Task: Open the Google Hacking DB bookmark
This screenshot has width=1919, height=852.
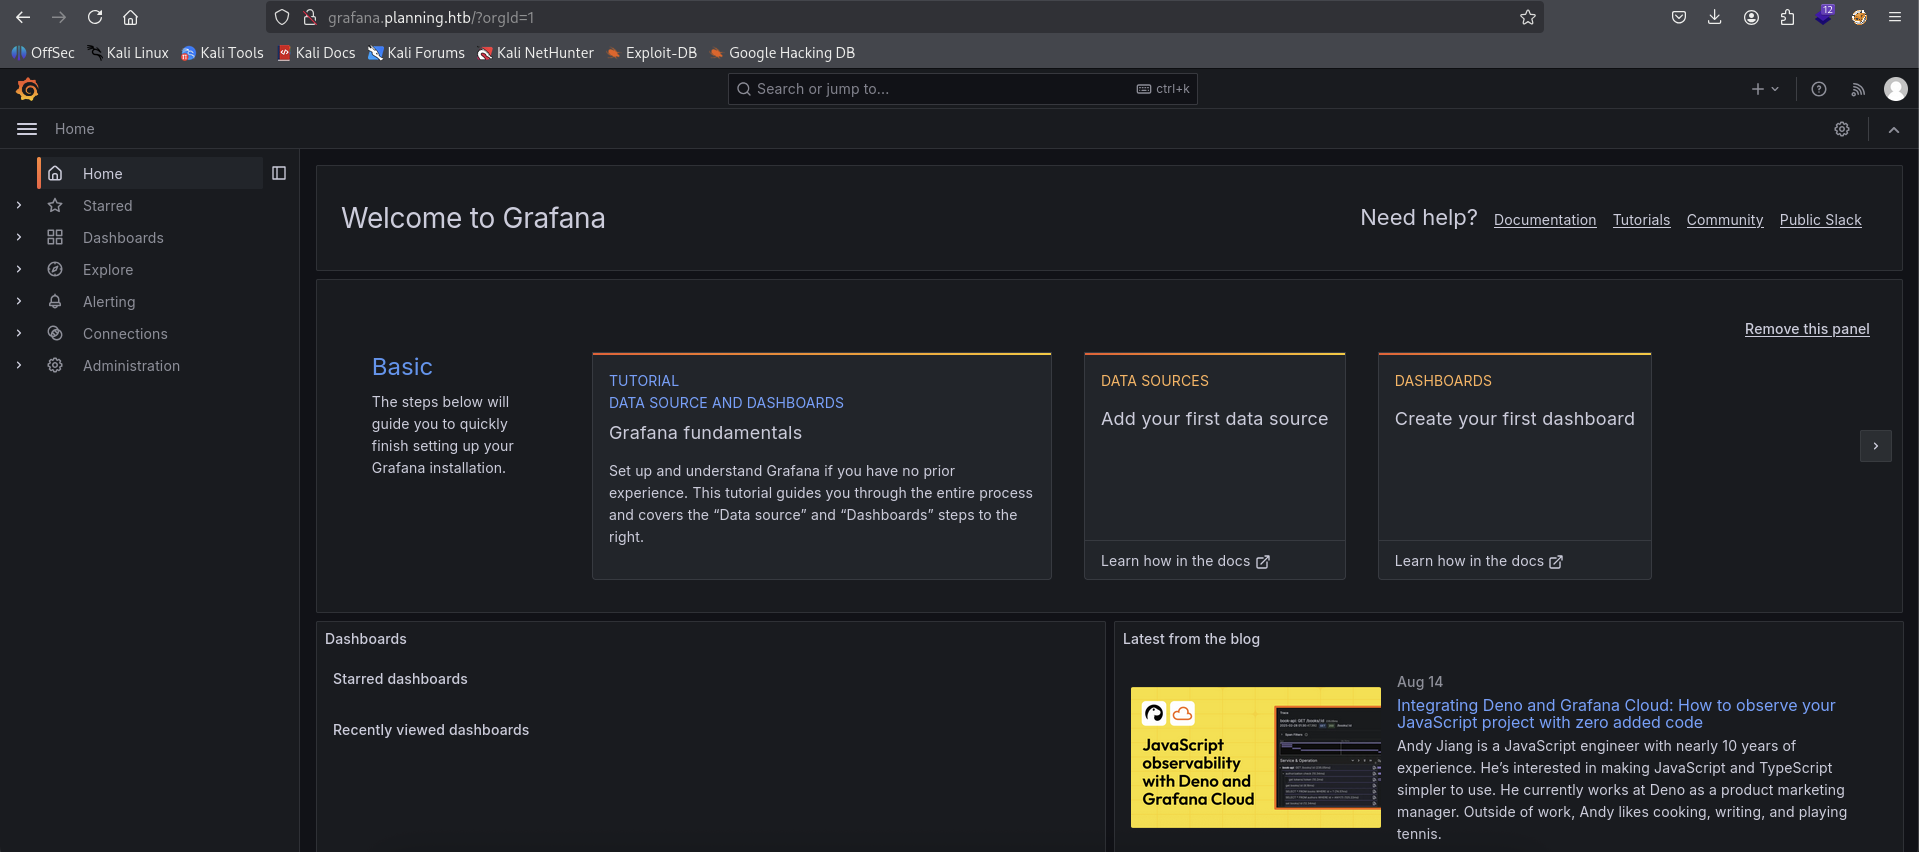Action: pyautogui.click(x=782, y=53)
